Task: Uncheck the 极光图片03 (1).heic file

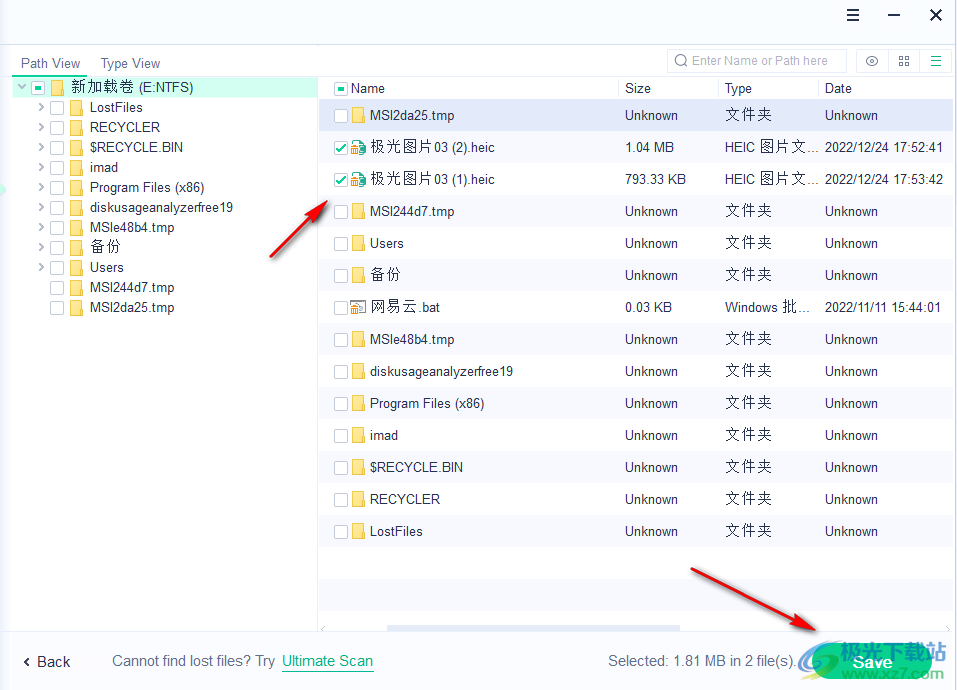Action: tap(340, 179)
